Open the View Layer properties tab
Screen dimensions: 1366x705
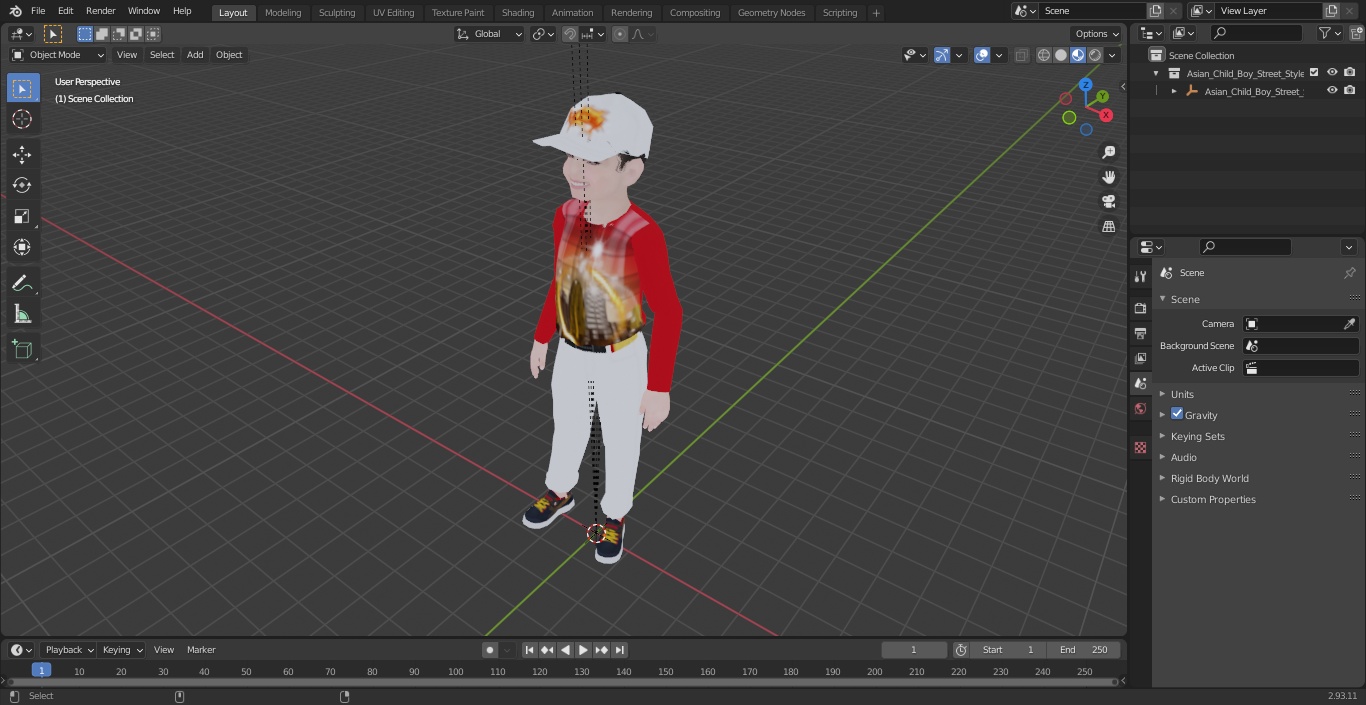tap(1140, 358)
